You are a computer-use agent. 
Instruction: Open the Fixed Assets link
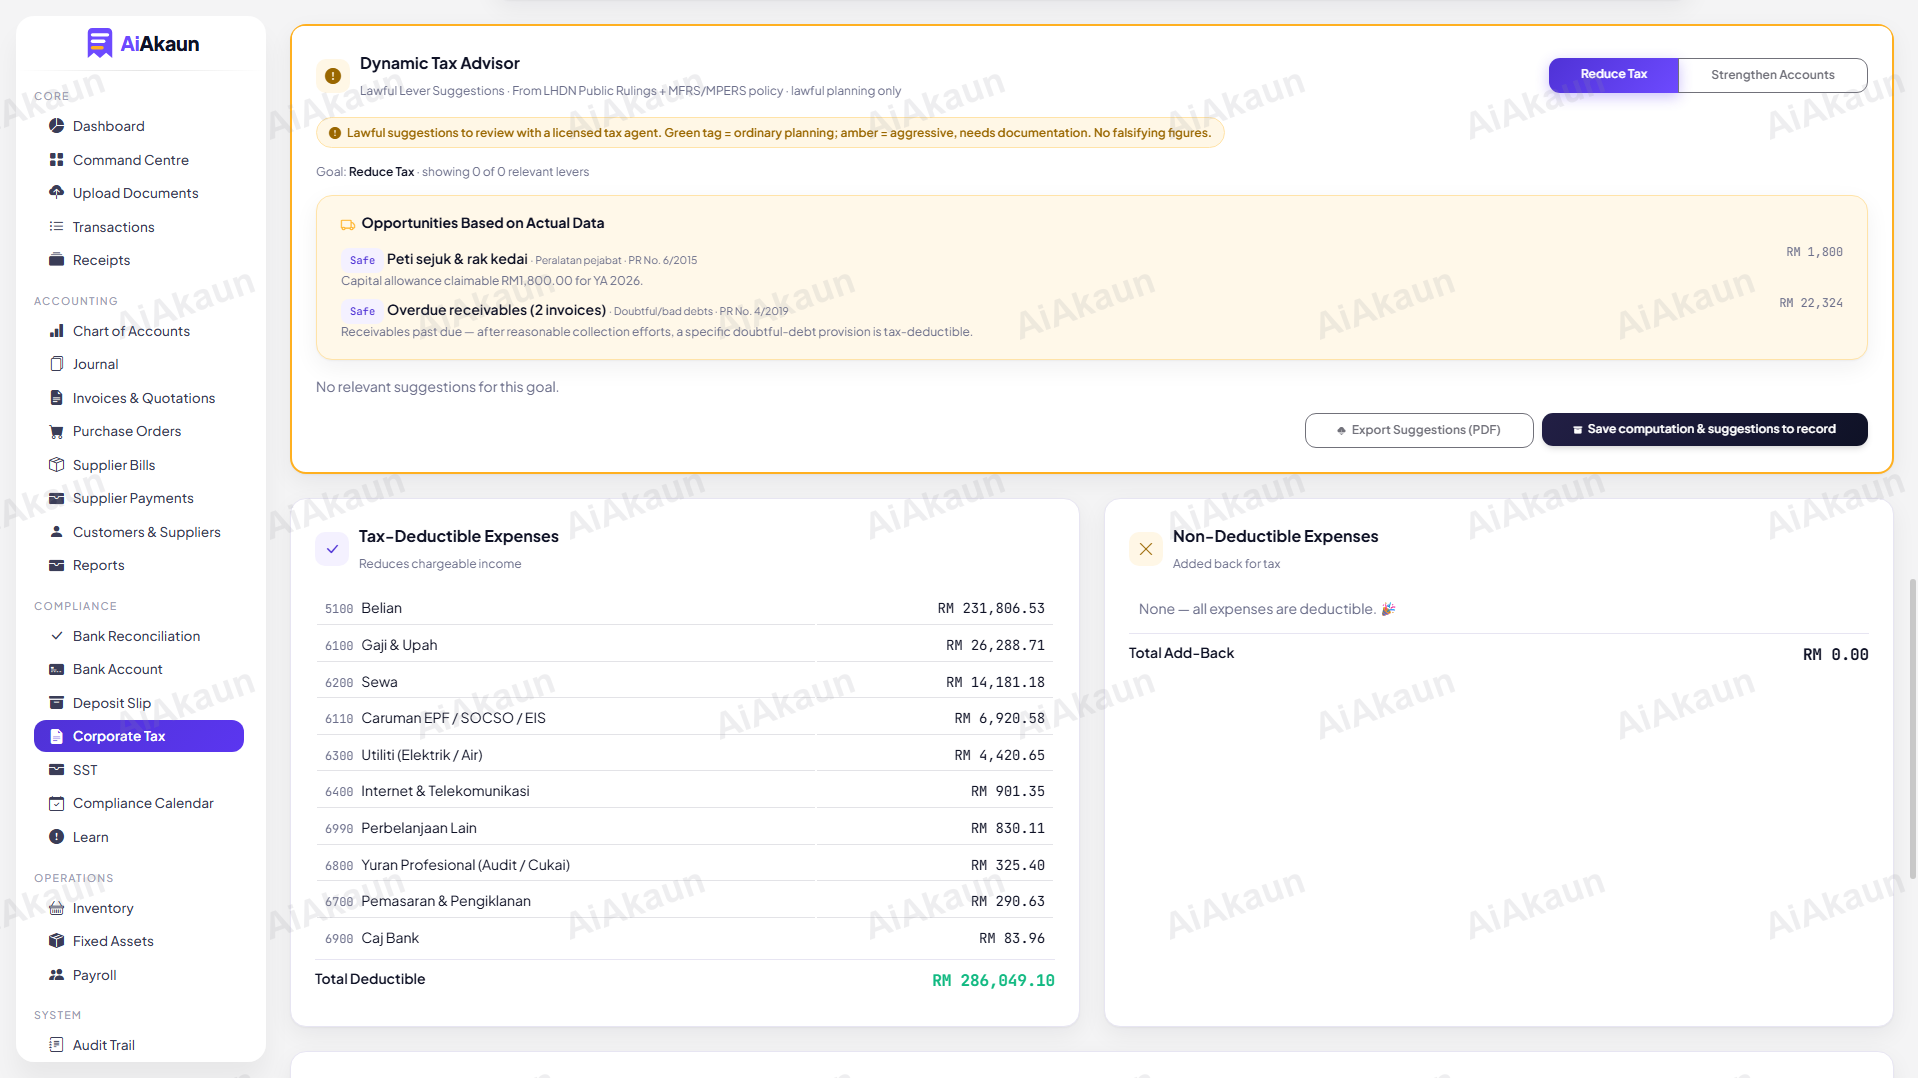pos(139,941)
